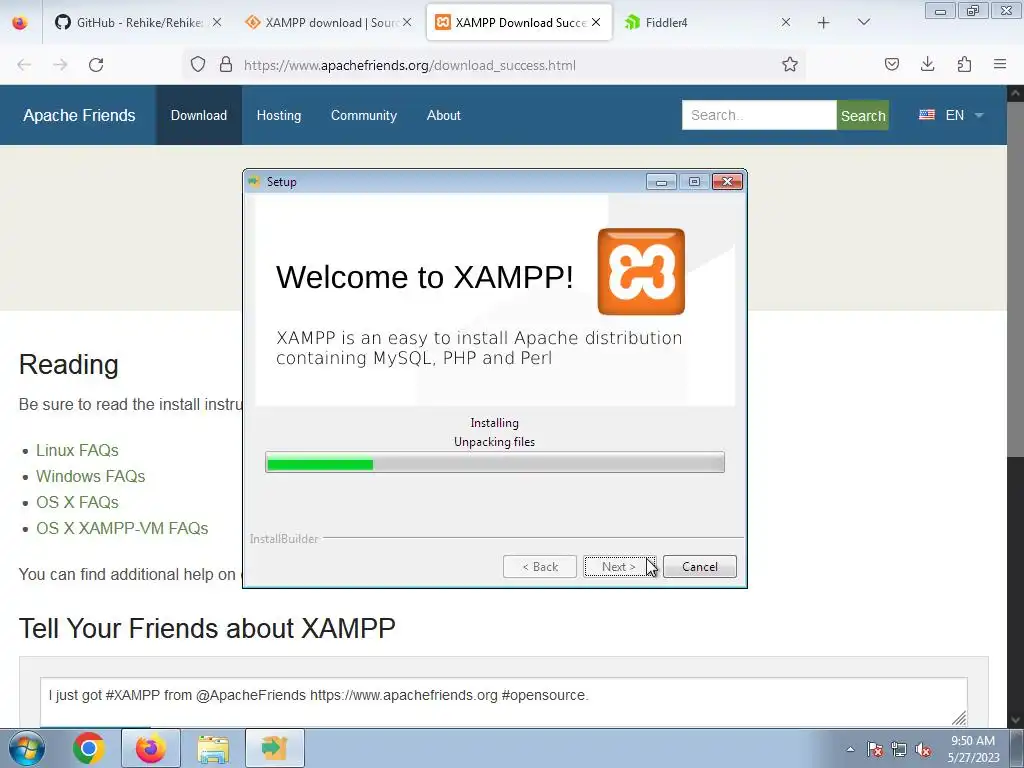
Task: Close the Fiddler4 tab
Action: pos(786,22)
